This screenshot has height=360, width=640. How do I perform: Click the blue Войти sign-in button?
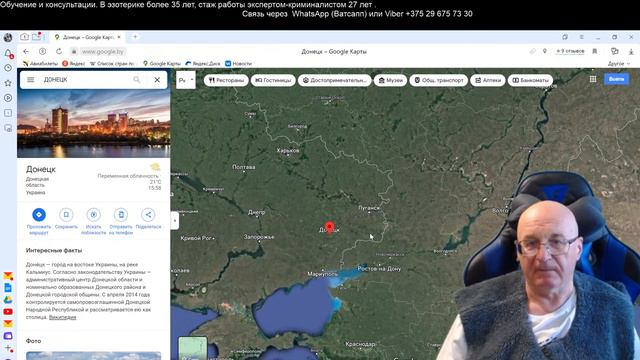tap(616, 79)
